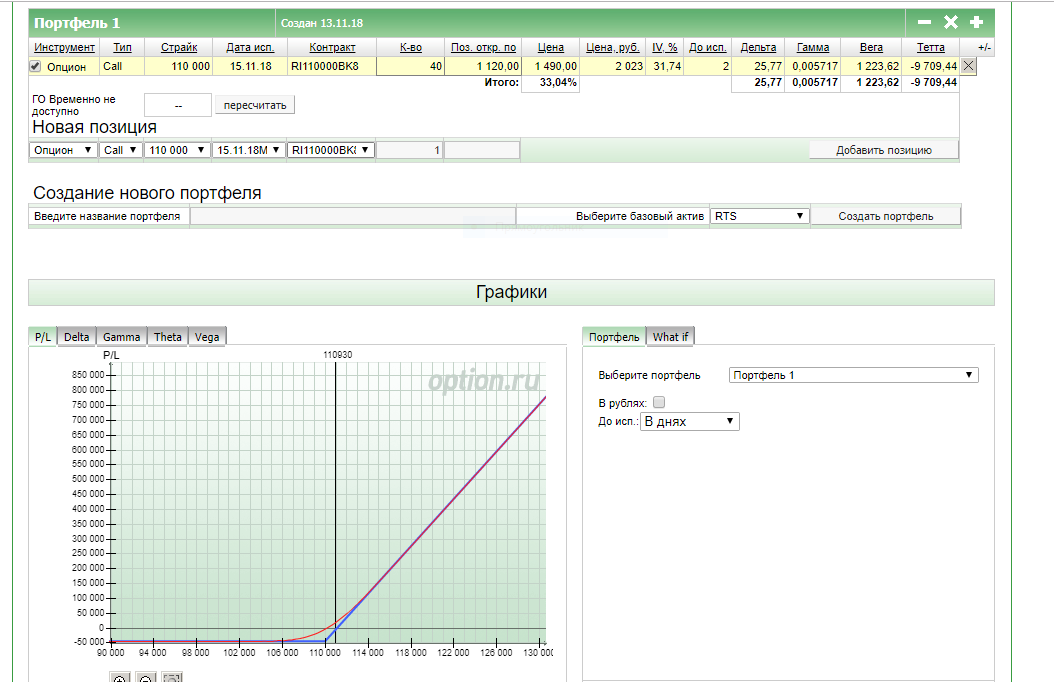
Task: Open the What if tab
Action: click(x=670, y=337)
